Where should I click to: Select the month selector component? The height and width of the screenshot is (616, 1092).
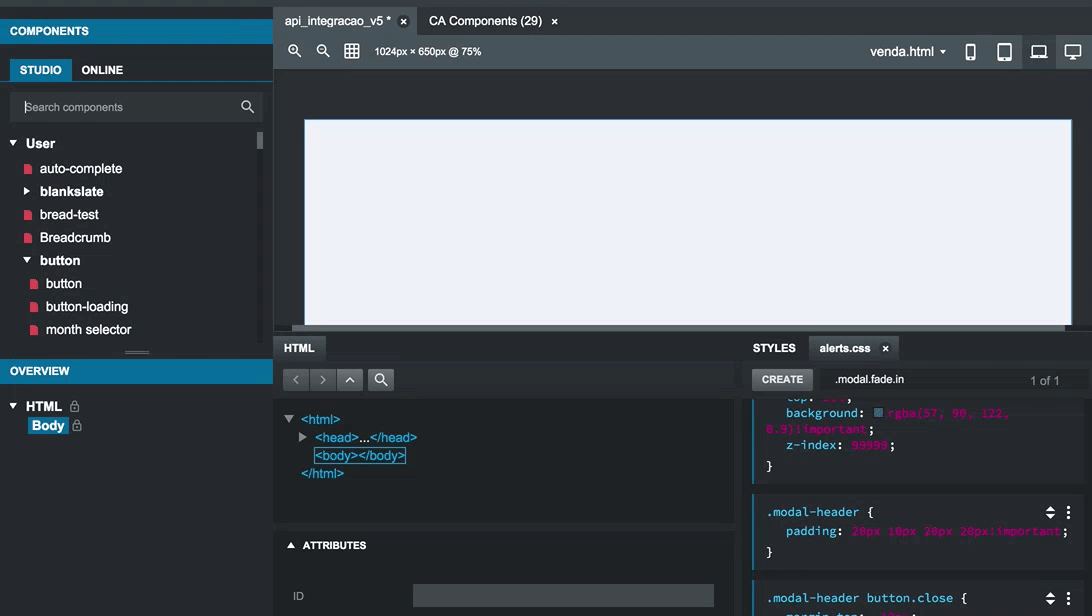coord(88,329)
